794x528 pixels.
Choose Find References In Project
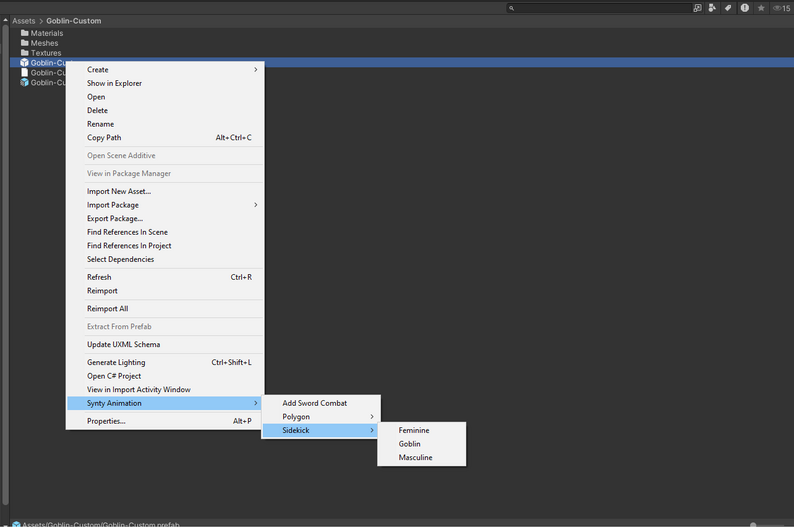click(x=165, y=246)
